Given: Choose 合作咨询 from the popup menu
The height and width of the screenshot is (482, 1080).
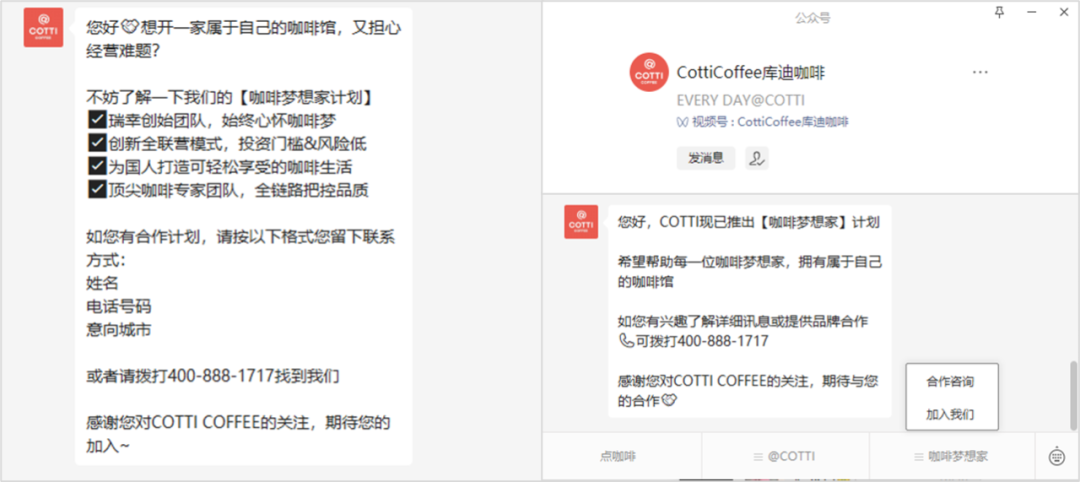Looking at the screenshot, I should (x=949, y=382).
